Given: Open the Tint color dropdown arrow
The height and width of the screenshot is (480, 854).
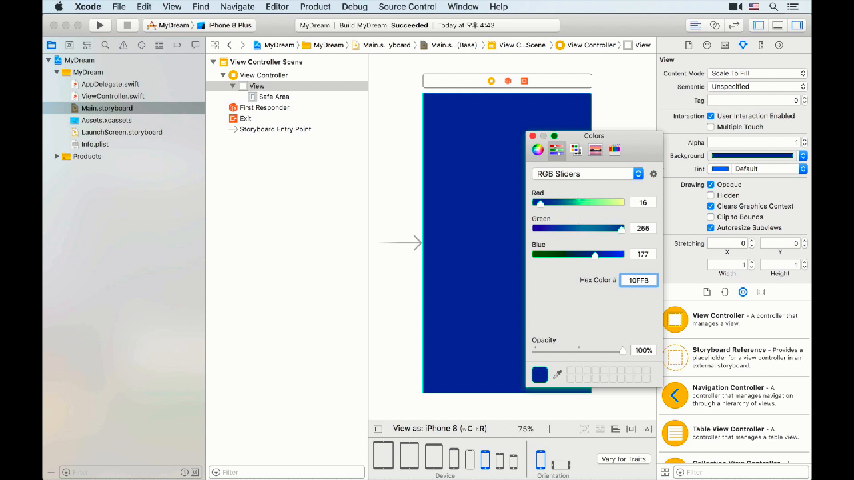Looking at the screenshot, I should (803, 169).
